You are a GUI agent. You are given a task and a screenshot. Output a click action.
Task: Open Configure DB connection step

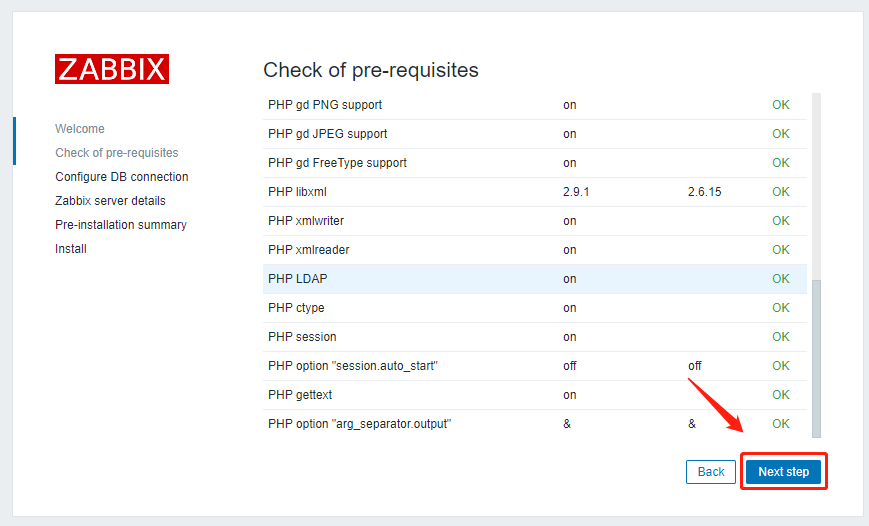[x=122, y=177]
